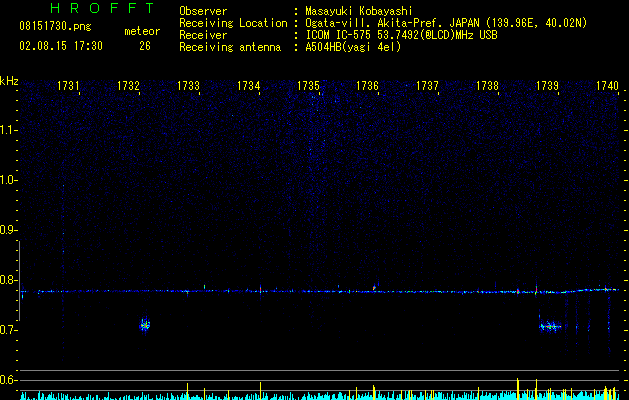Click the Ogata-vill. Akita-Pref. JAPAN location text
The width and height of the screenshot is (629, 400).
point(446,23)
